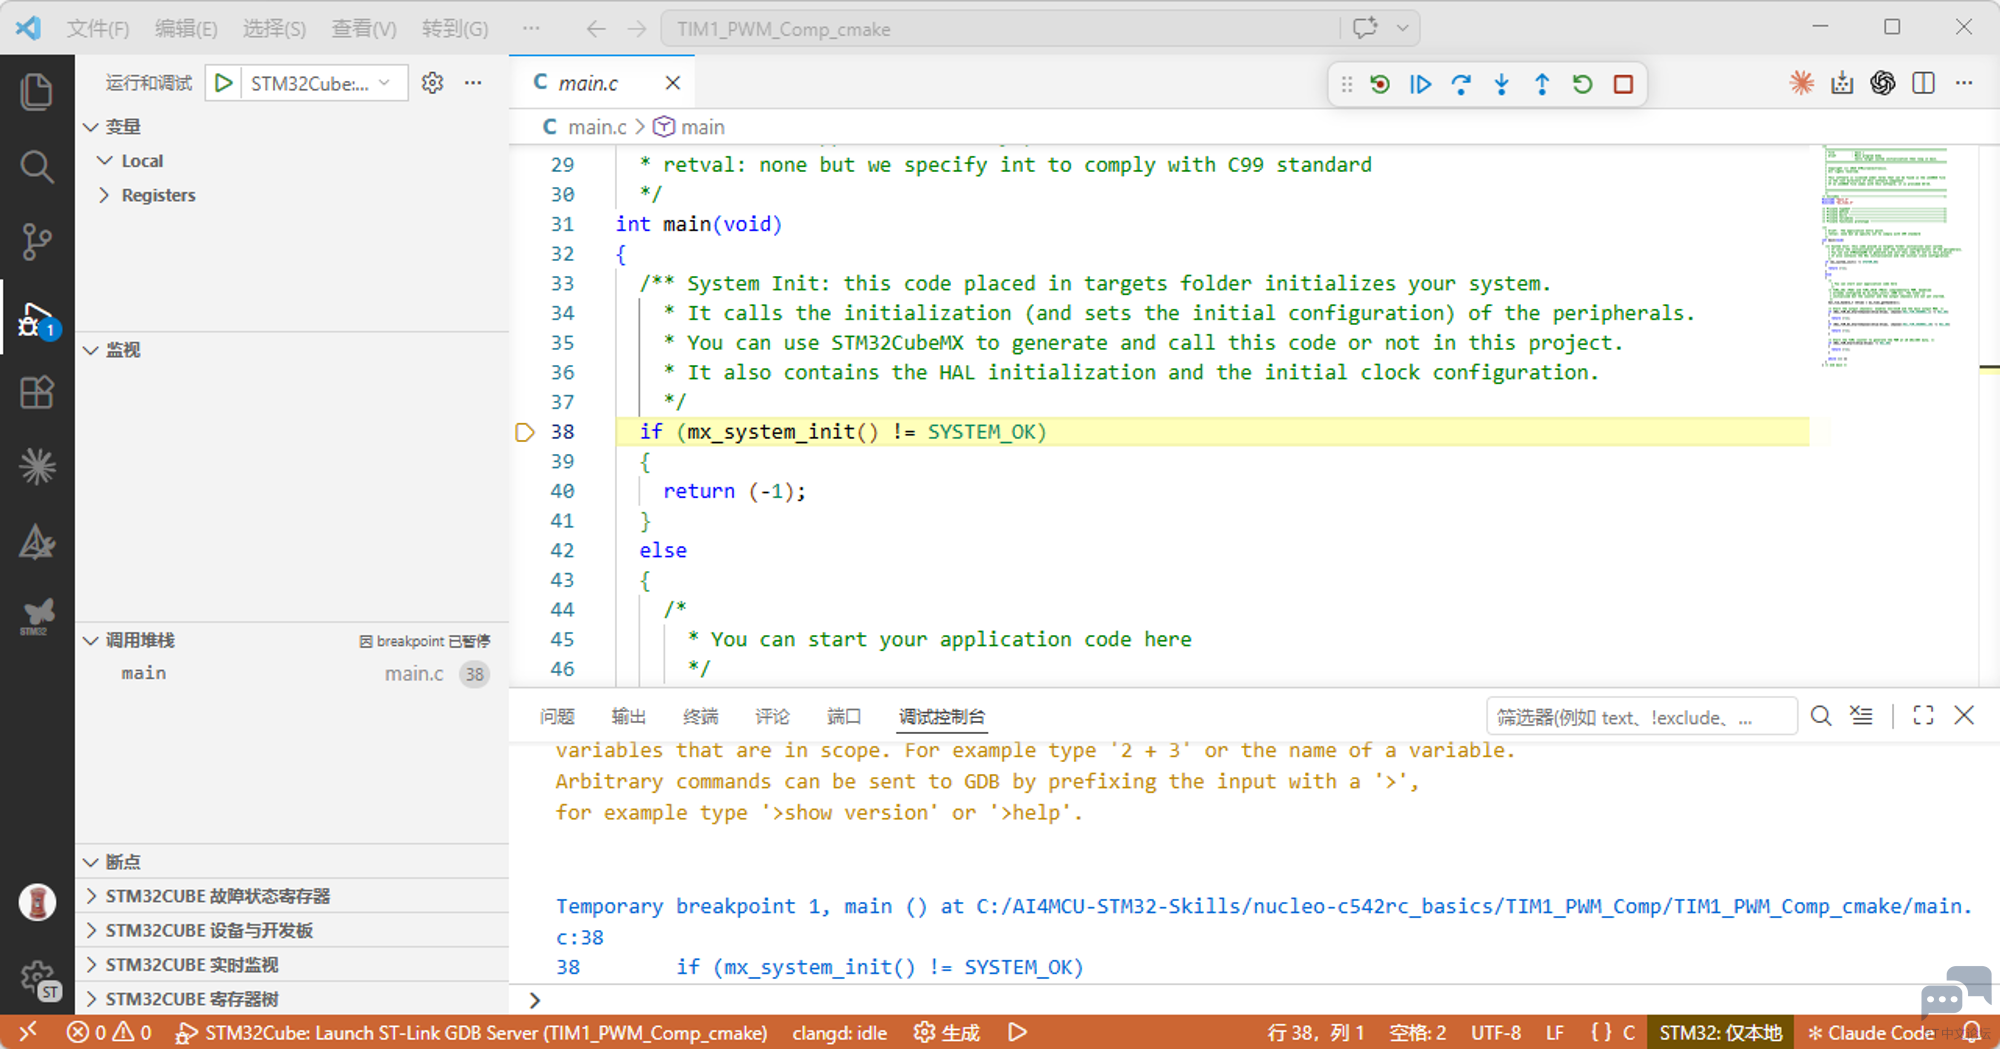The width and height of the screenshot is (2000, 1049).
Task: Start debugging with green play button
Action: pos(224,83)
